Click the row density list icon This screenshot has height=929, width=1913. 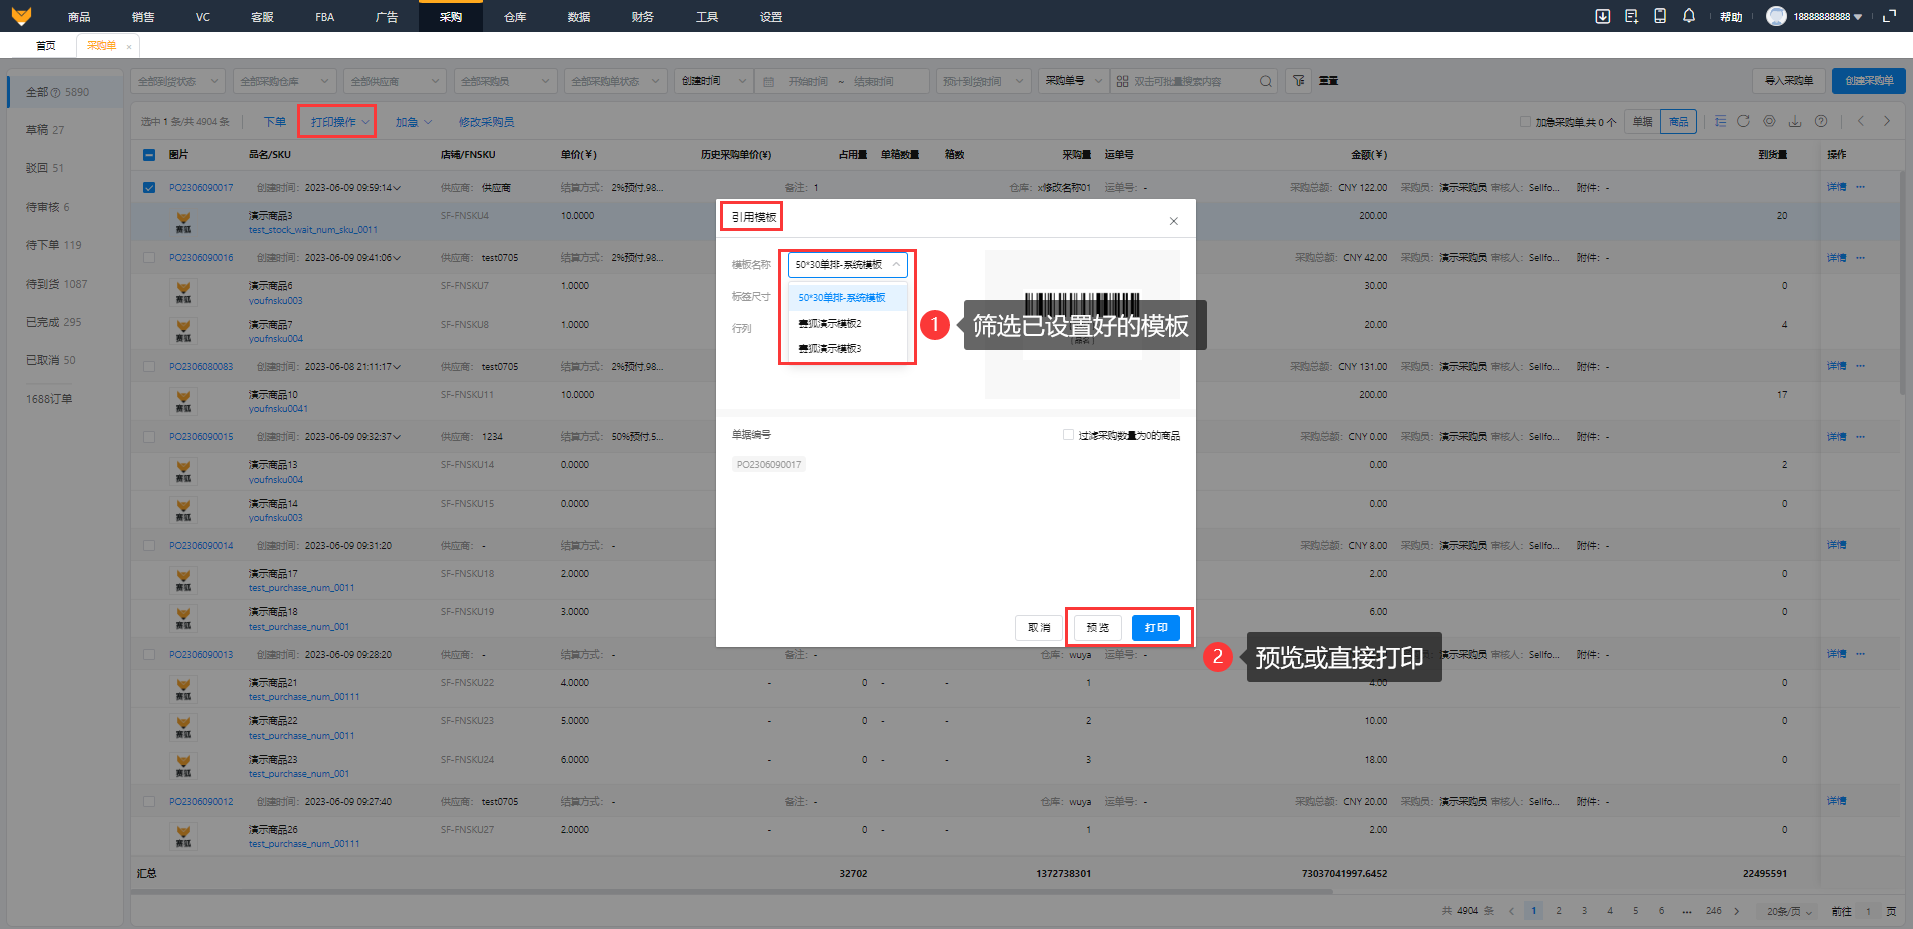(x=1720, y=121)
